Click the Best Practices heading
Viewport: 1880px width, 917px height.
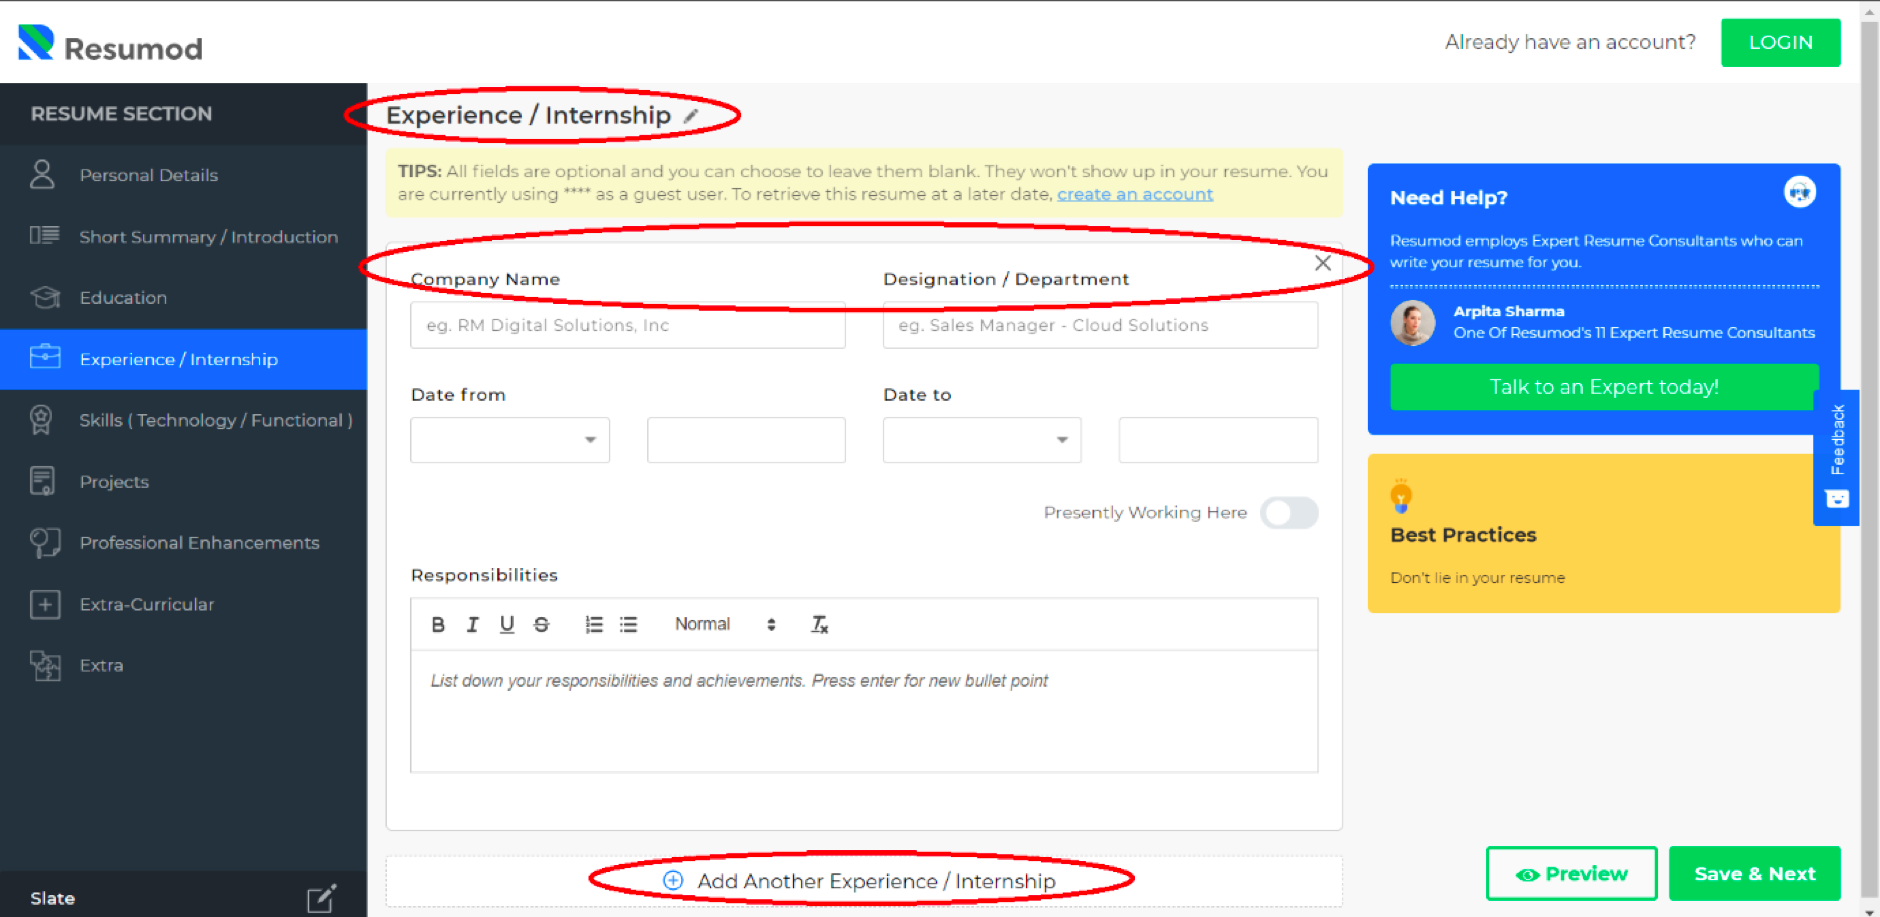pyautogui.click(x=1463, y=535)
